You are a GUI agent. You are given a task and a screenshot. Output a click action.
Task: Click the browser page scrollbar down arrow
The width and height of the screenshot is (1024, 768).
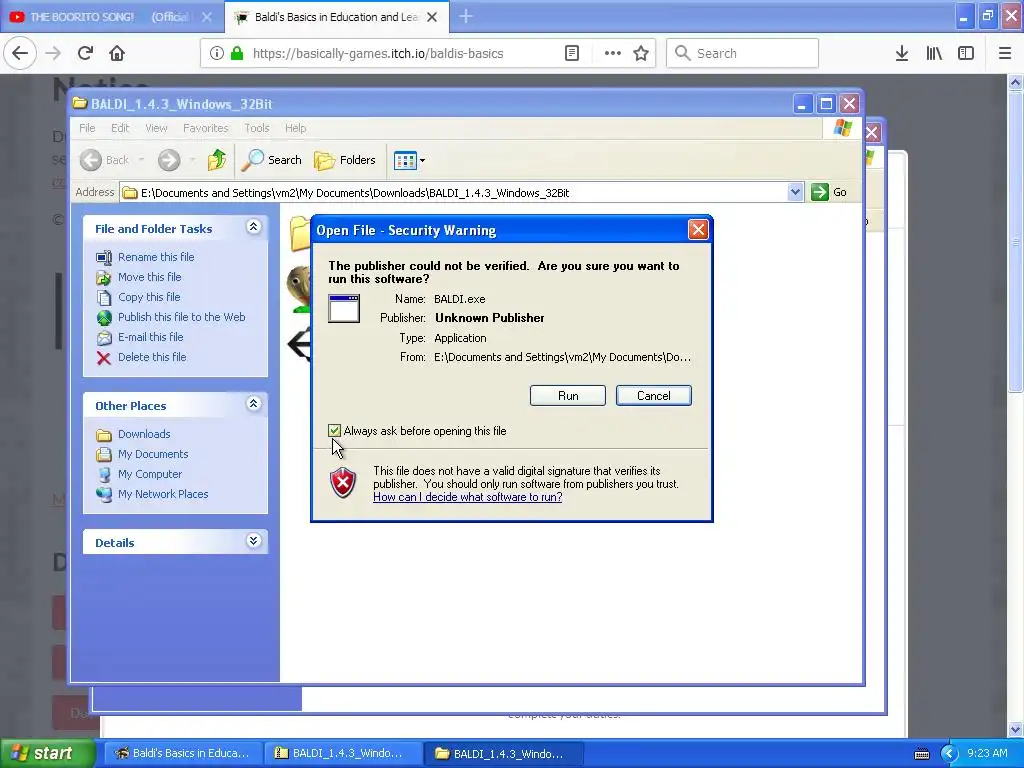(x=1015, y=729)
